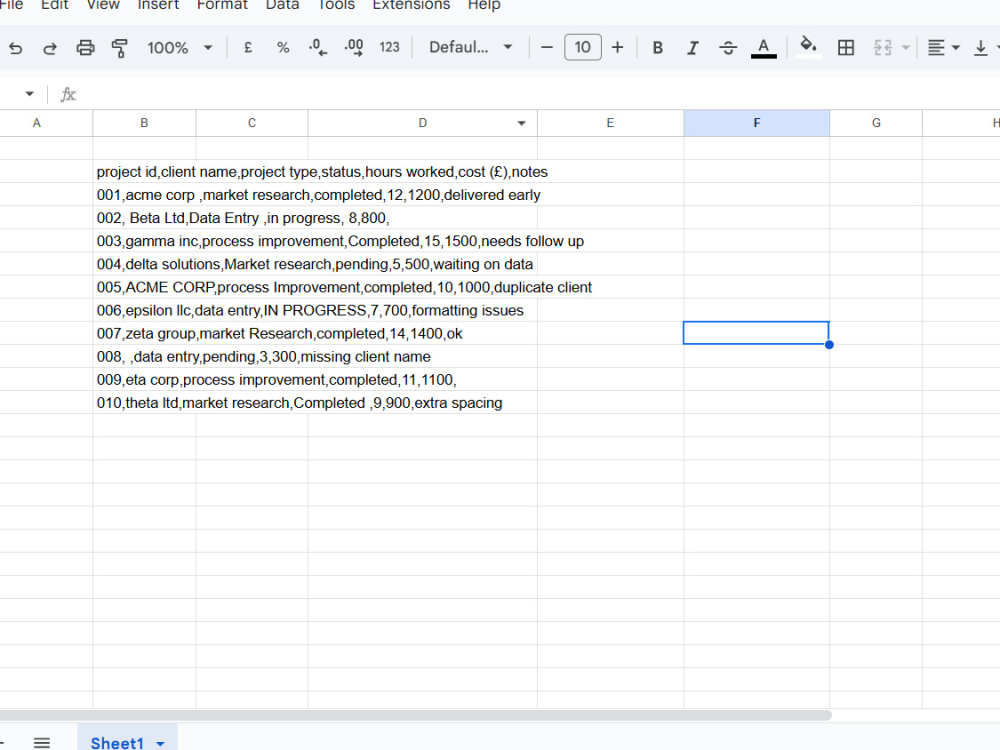Print the spreadsheet via printer icon
This screenshot has width=1000, height=750.
85,48
